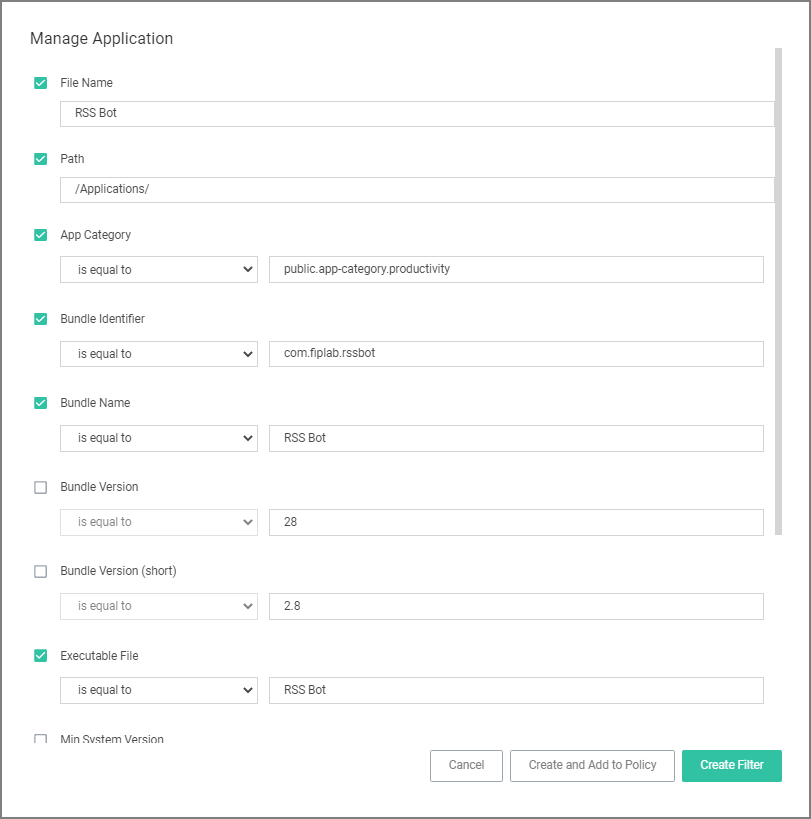Image resolution: width=811 pixels, height=819 pixels.
Task: Check the Bundle Version (short) checkbox
Action: [x=40, y=571]
